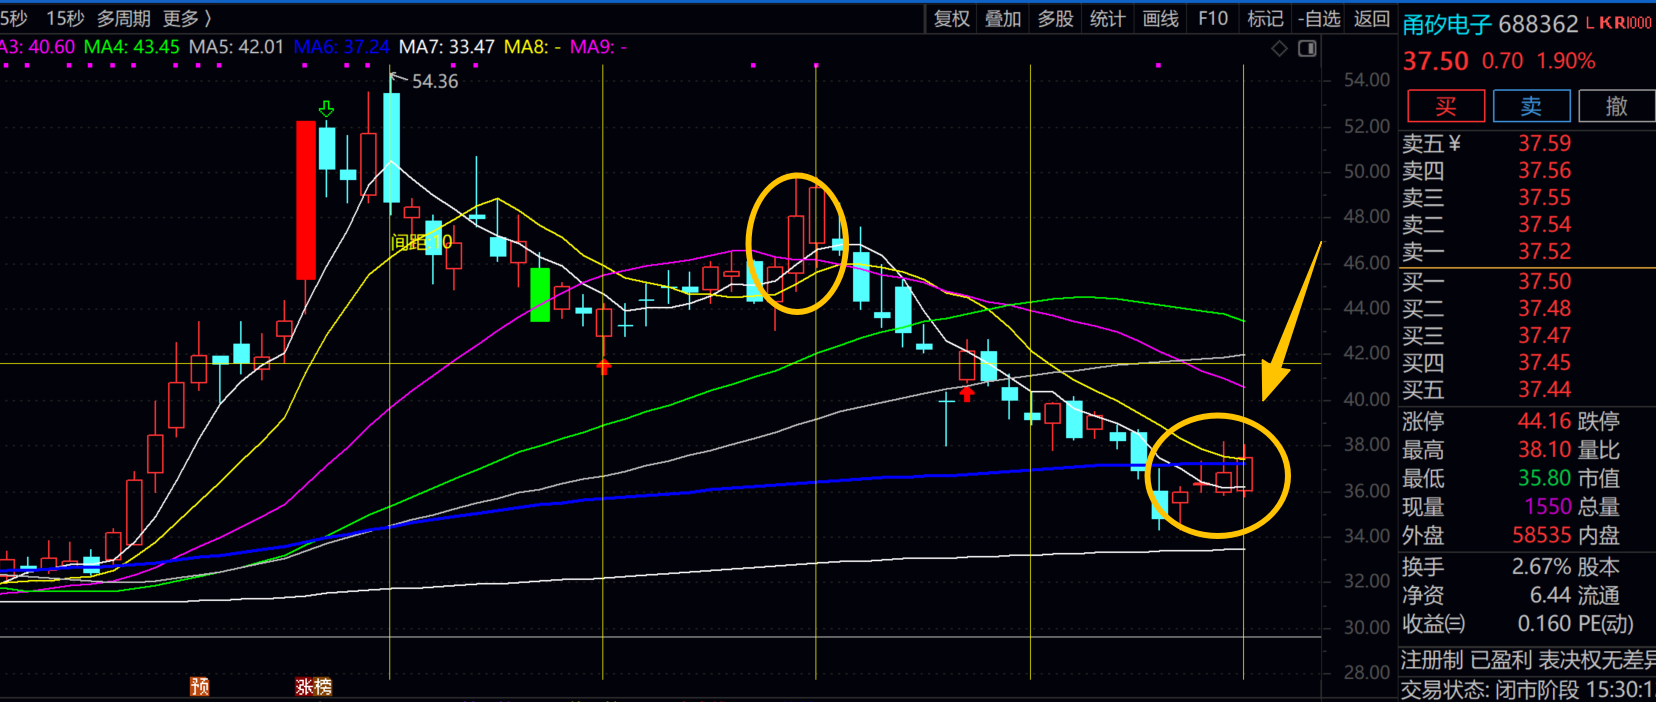1656x702 pixels.
Task: Open the F10 company info
Action: 1212,18
